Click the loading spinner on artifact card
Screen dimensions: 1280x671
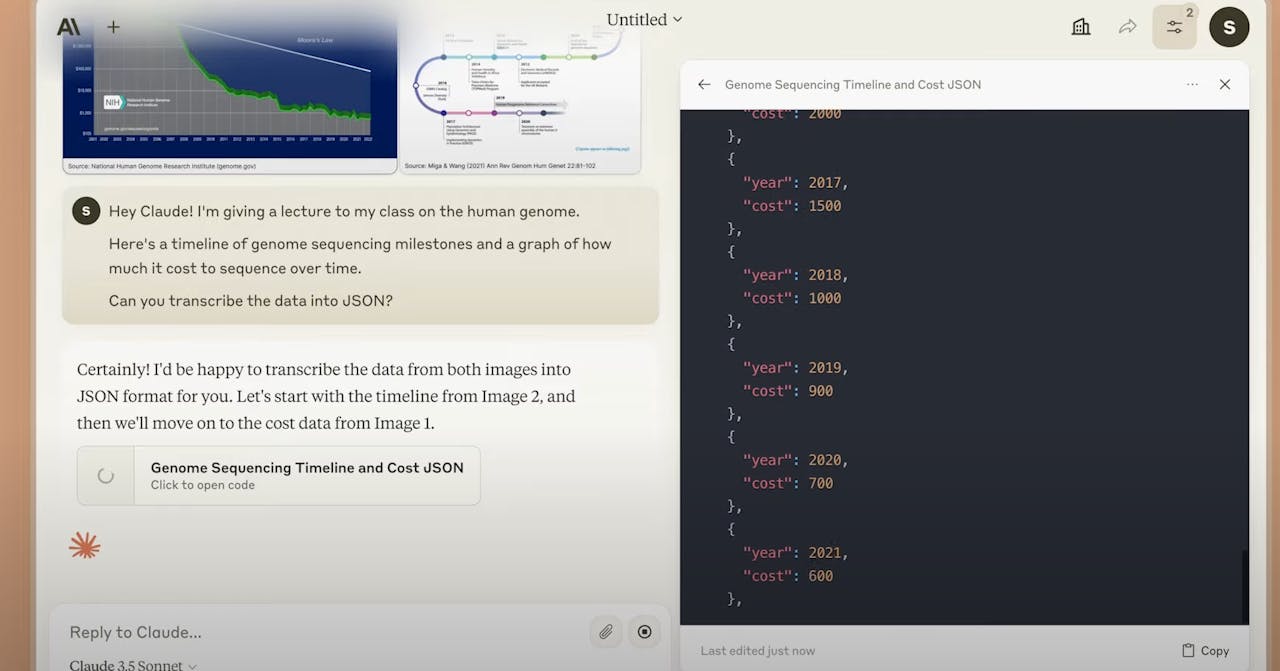tap(105, 476)
